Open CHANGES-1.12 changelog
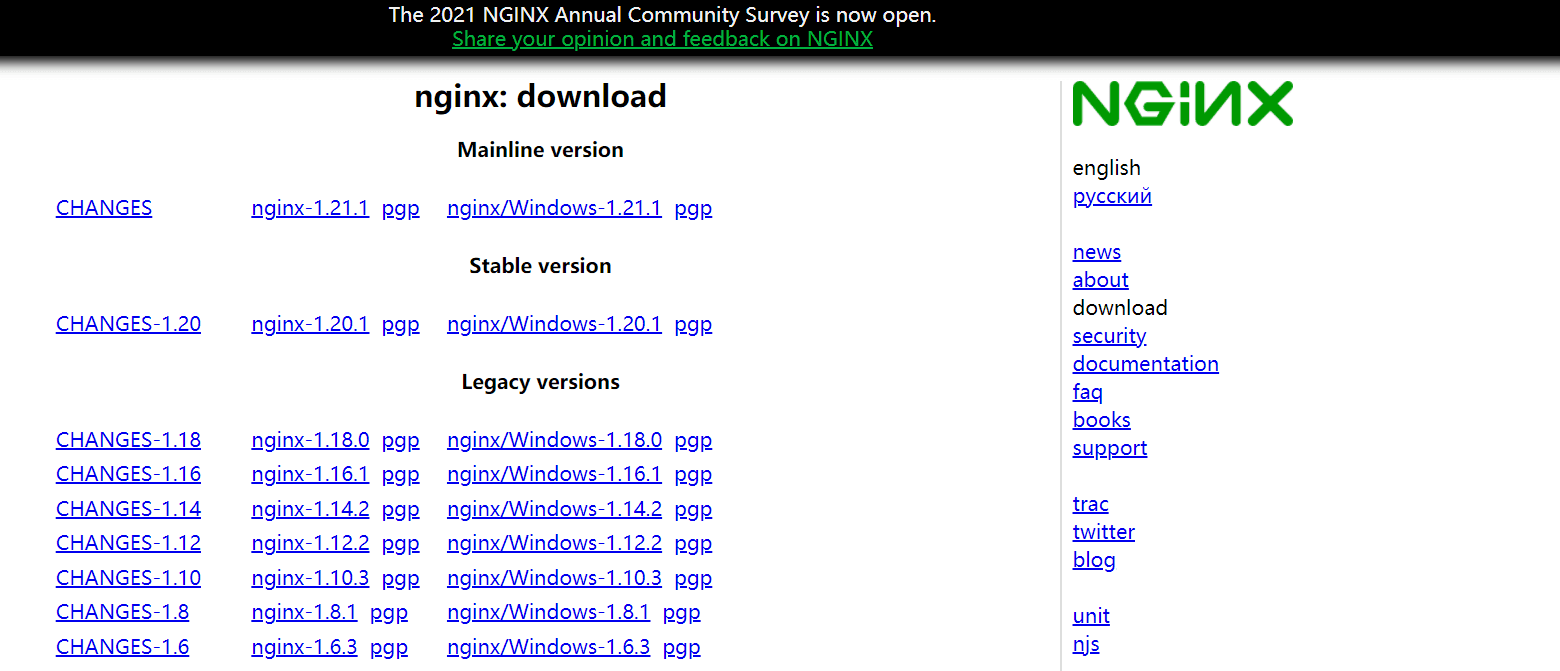 point(128,543)
